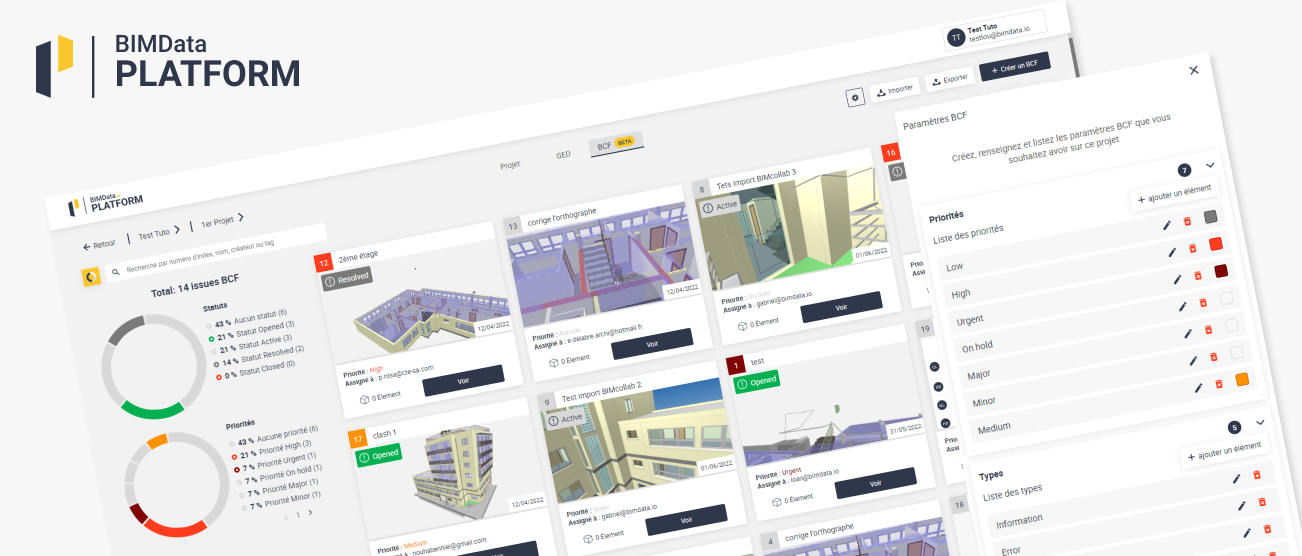Image resolution: width=1302 pixels, height=556 pixels.
Task: Delete the Major priority trash icon
Action: point(1209,329)
